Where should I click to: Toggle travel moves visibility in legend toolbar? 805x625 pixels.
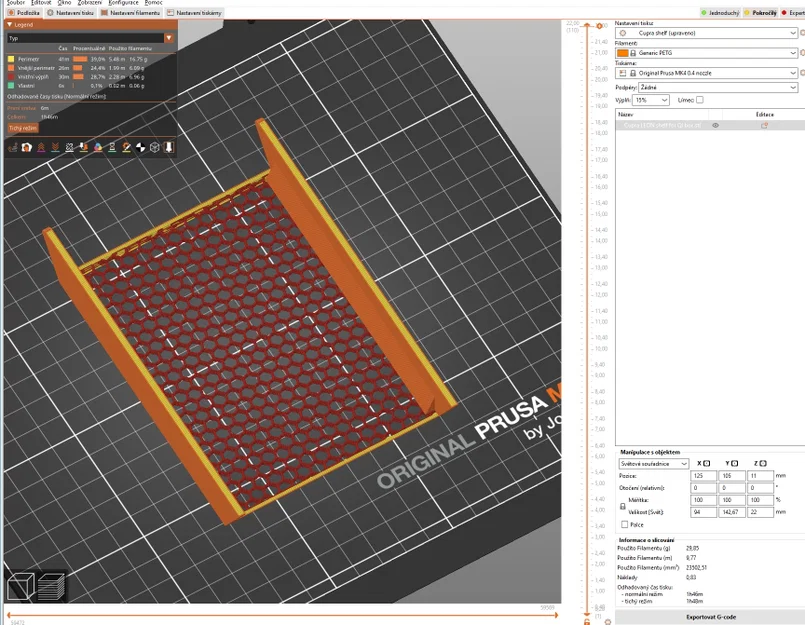(x=12, y=148)
